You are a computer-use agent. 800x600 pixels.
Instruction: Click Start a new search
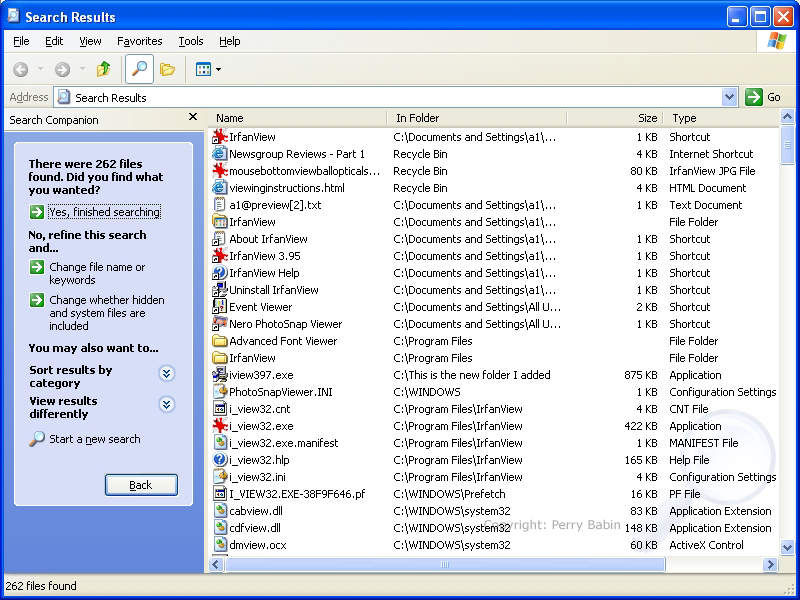[94, 439]
